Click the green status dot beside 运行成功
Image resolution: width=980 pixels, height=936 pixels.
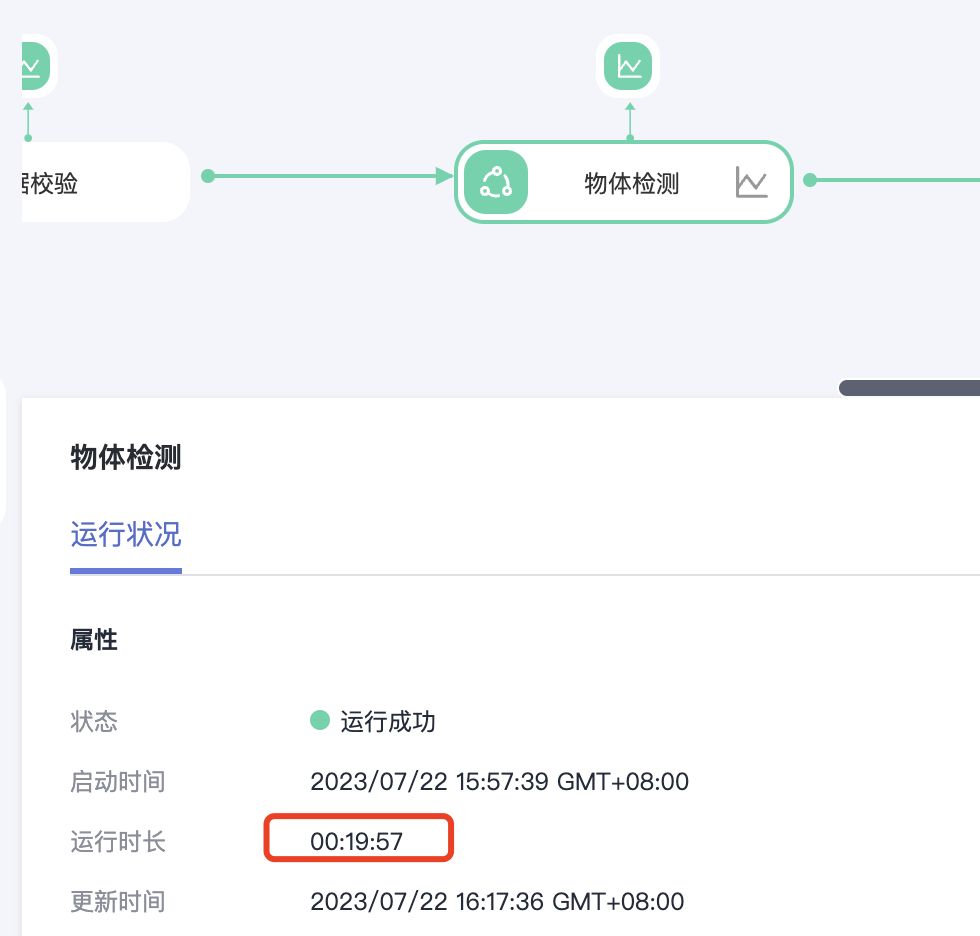point(320,720)
